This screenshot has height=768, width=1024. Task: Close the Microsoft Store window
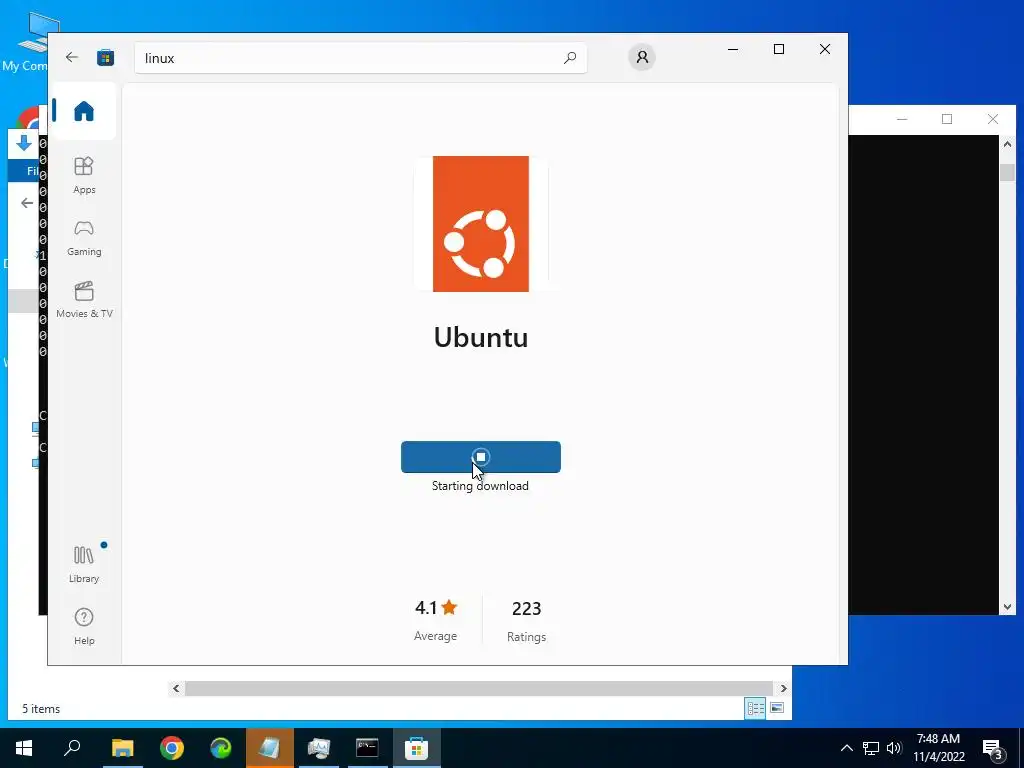[825, 49]
